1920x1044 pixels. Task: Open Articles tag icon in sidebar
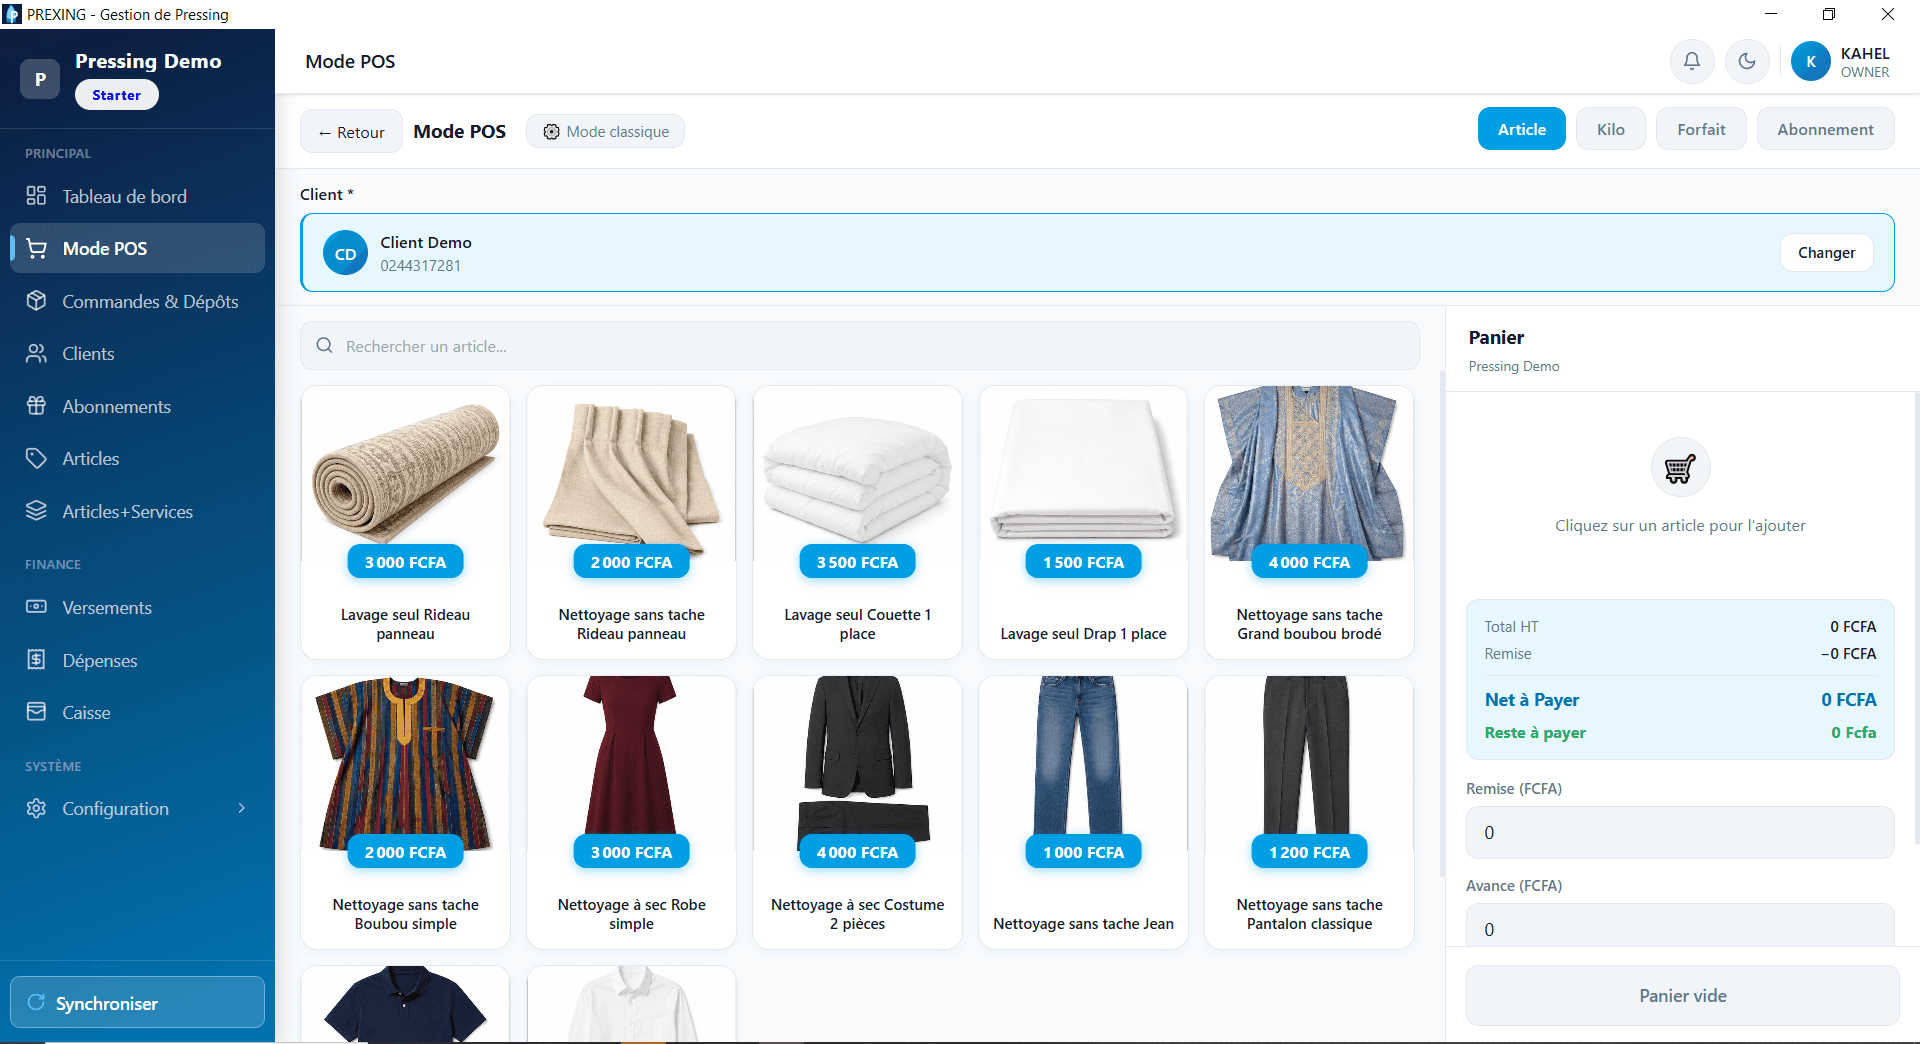[x=36, y=458]
